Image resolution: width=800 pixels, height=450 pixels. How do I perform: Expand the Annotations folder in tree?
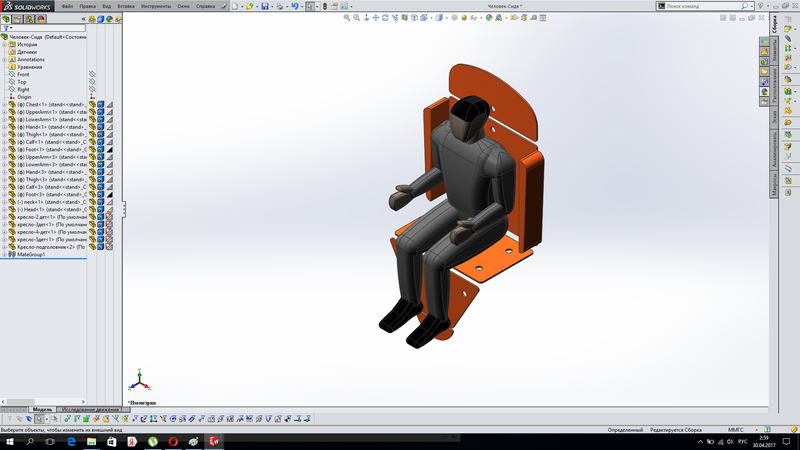pyautogui.click(x=5, y=59)
